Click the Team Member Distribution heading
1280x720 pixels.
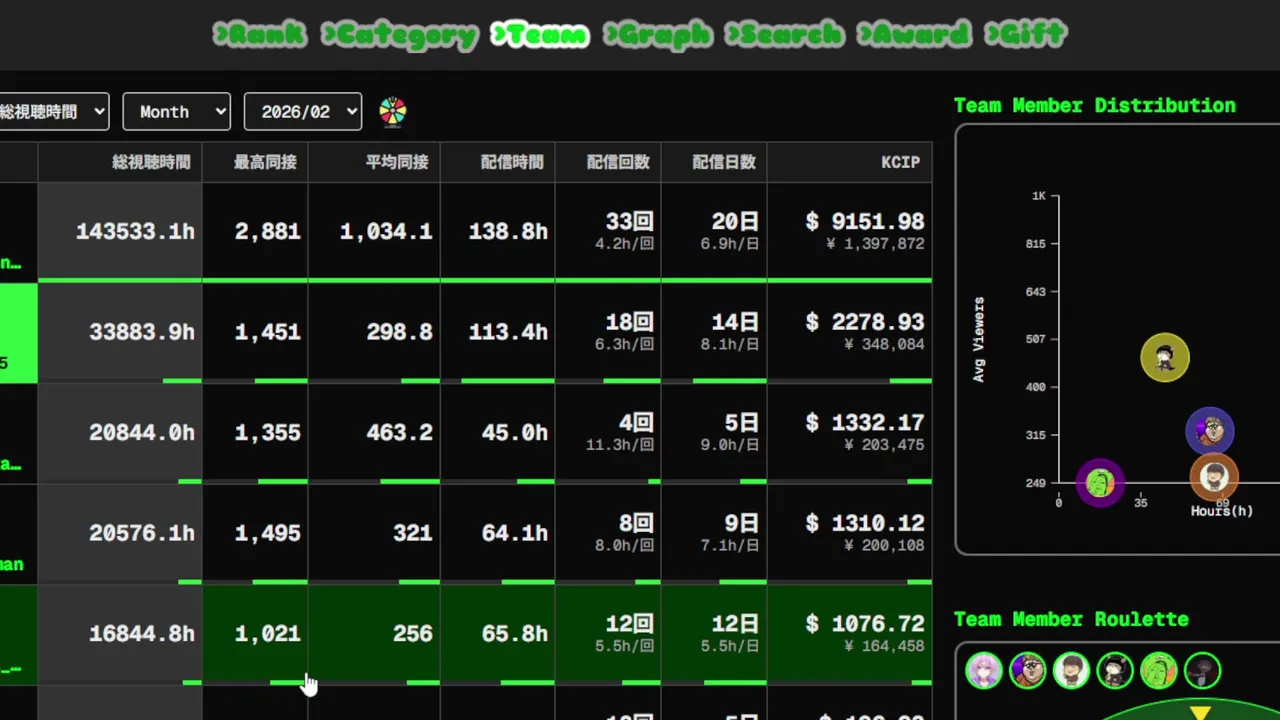coord(1095,105)
